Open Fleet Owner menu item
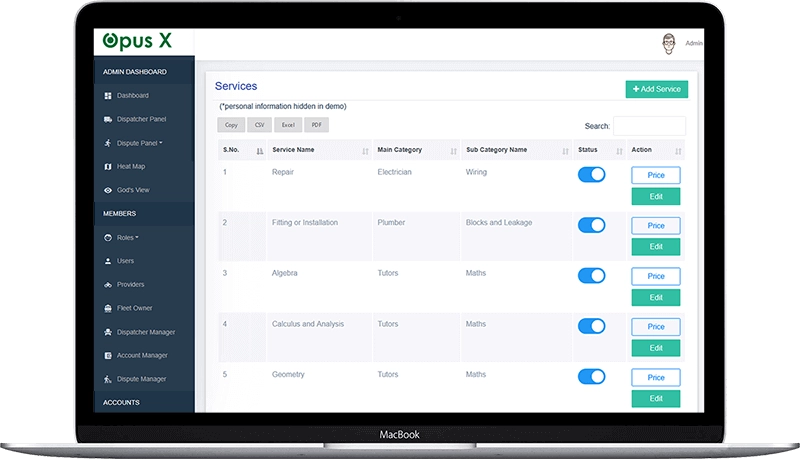This screenshot has width=800, height=459. point(134,308)
